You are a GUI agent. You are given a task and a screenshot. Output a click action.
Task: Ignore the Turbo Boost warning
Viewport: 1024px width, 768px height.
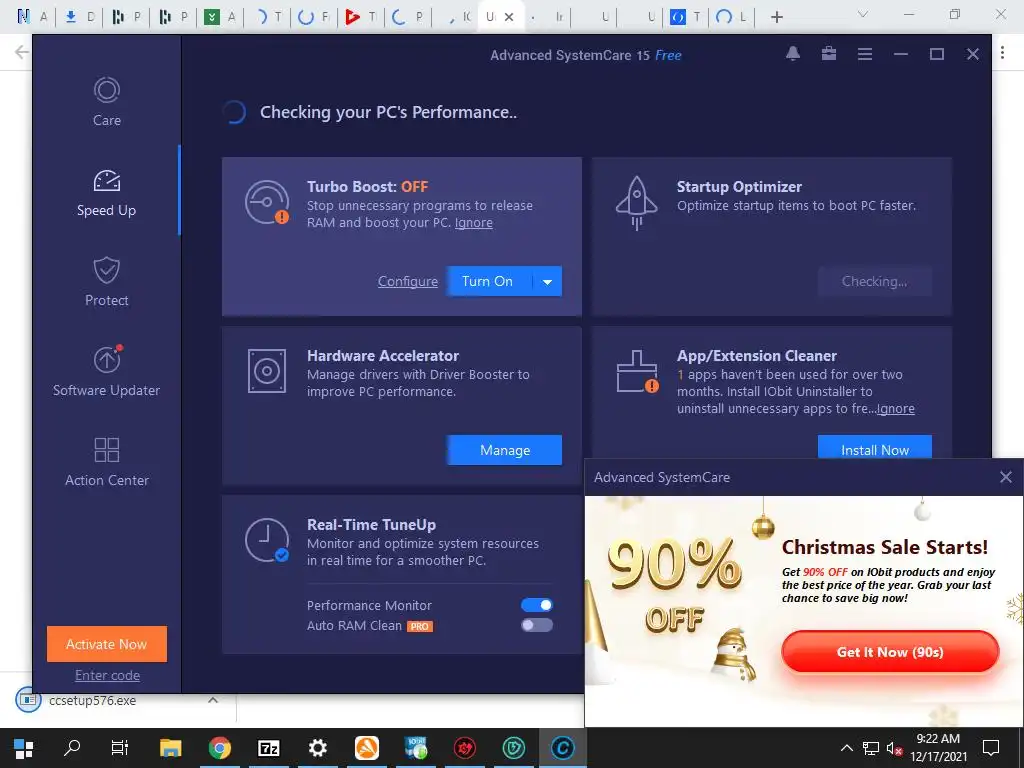(473, 223)
